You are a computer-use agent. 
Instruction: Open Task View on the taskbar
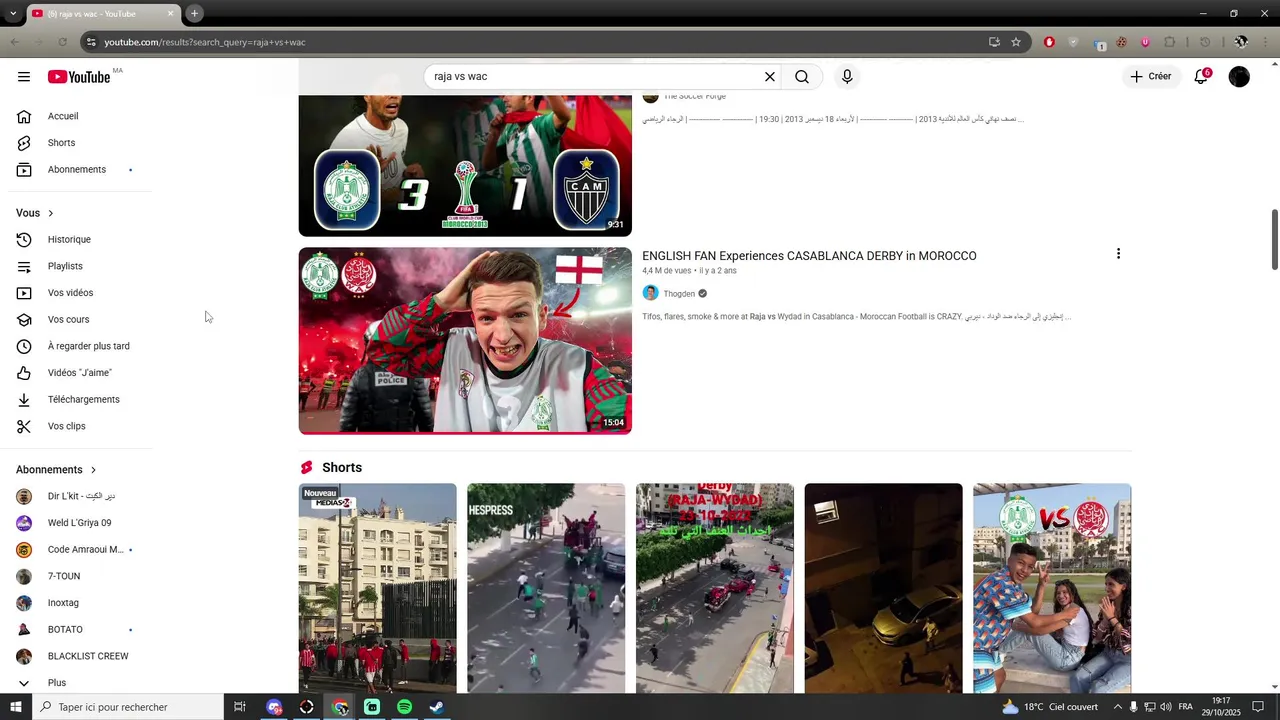pos(240,707)
